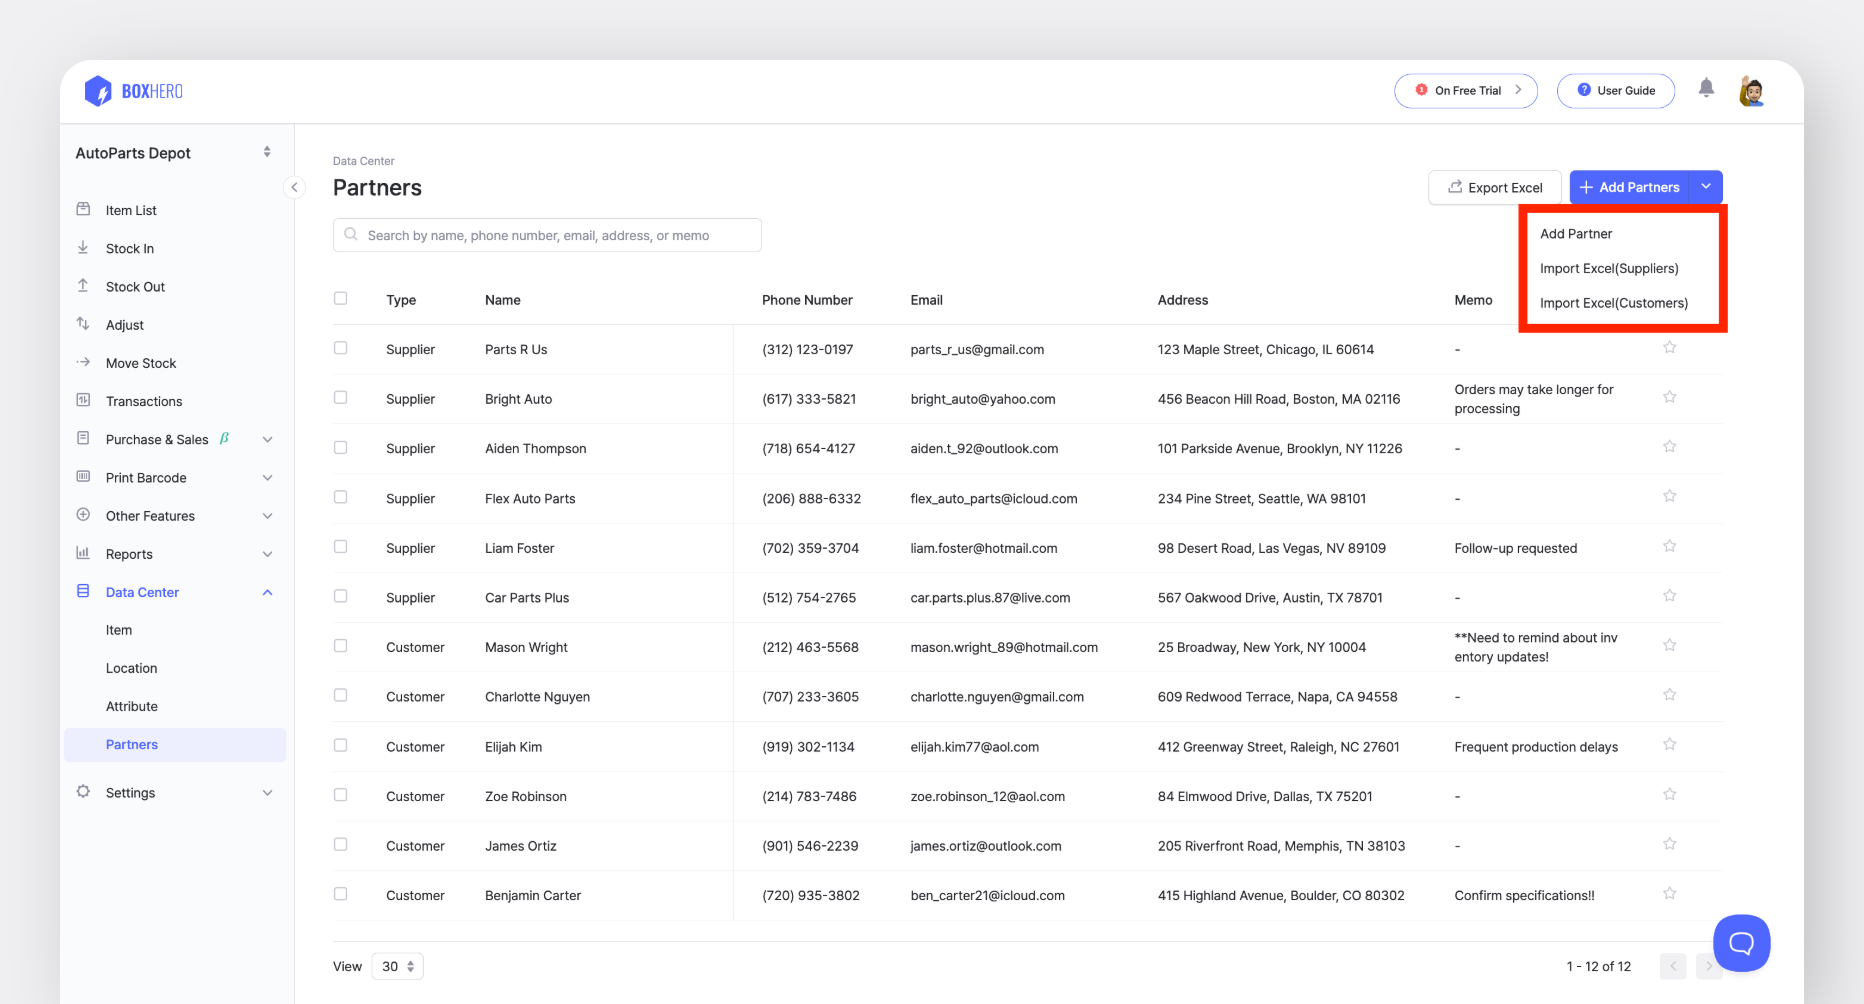Open the Add Partners dropdown arrow

click(1706, 187)
